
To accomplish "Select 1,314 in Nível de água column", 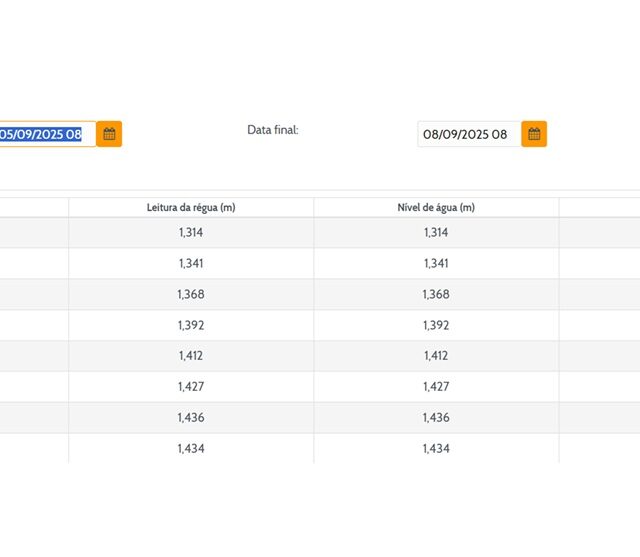I will [x=436, y=232].
